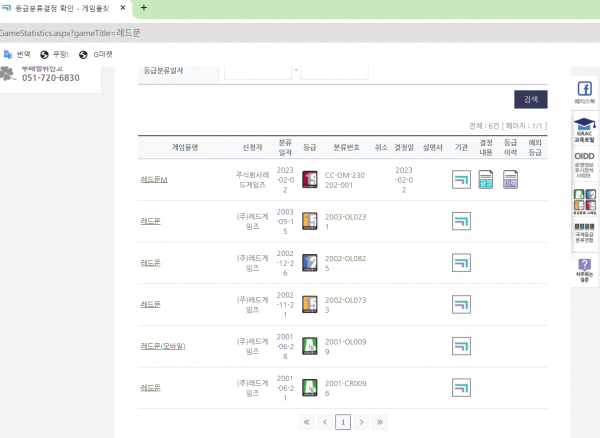600x438 pixels.
Task: Open a new browser tab
Action: point(144,8)
